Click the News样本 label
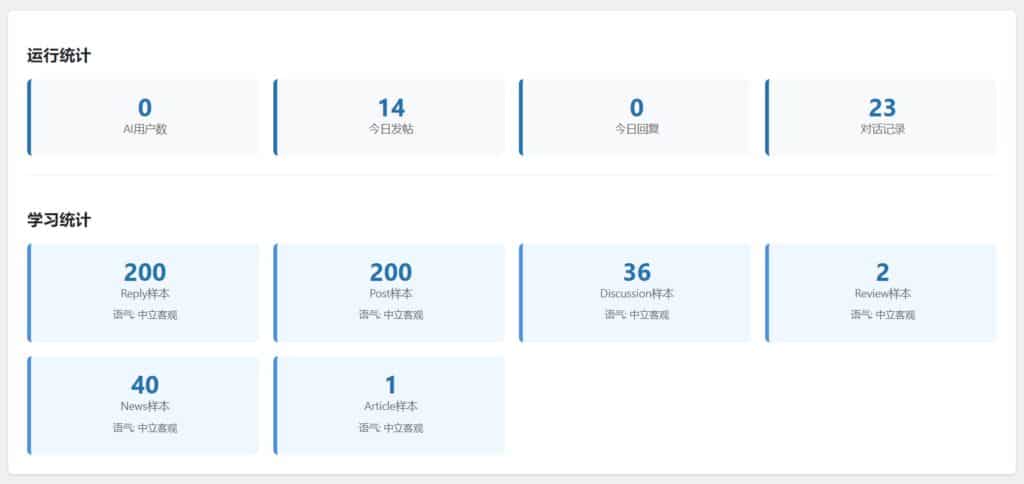 [x=145, y=406]
